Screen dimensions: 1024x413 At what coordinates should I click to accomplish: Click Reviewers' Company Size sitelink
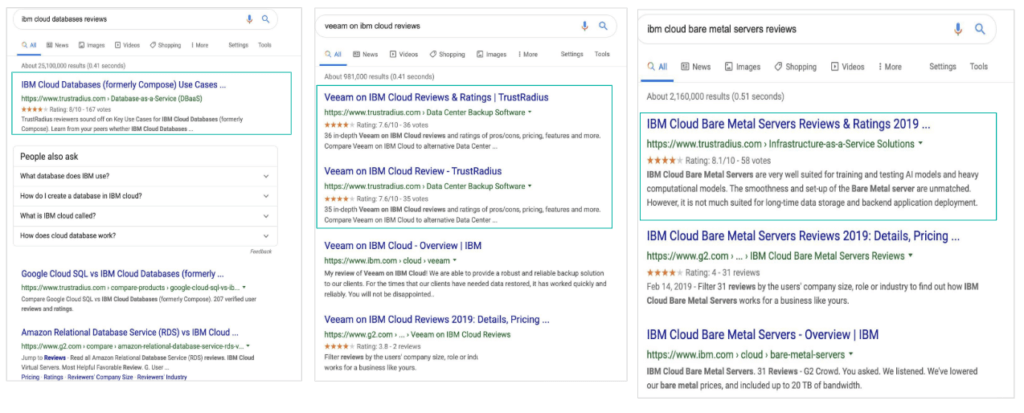pyautogui.click(x=101, y=377)
